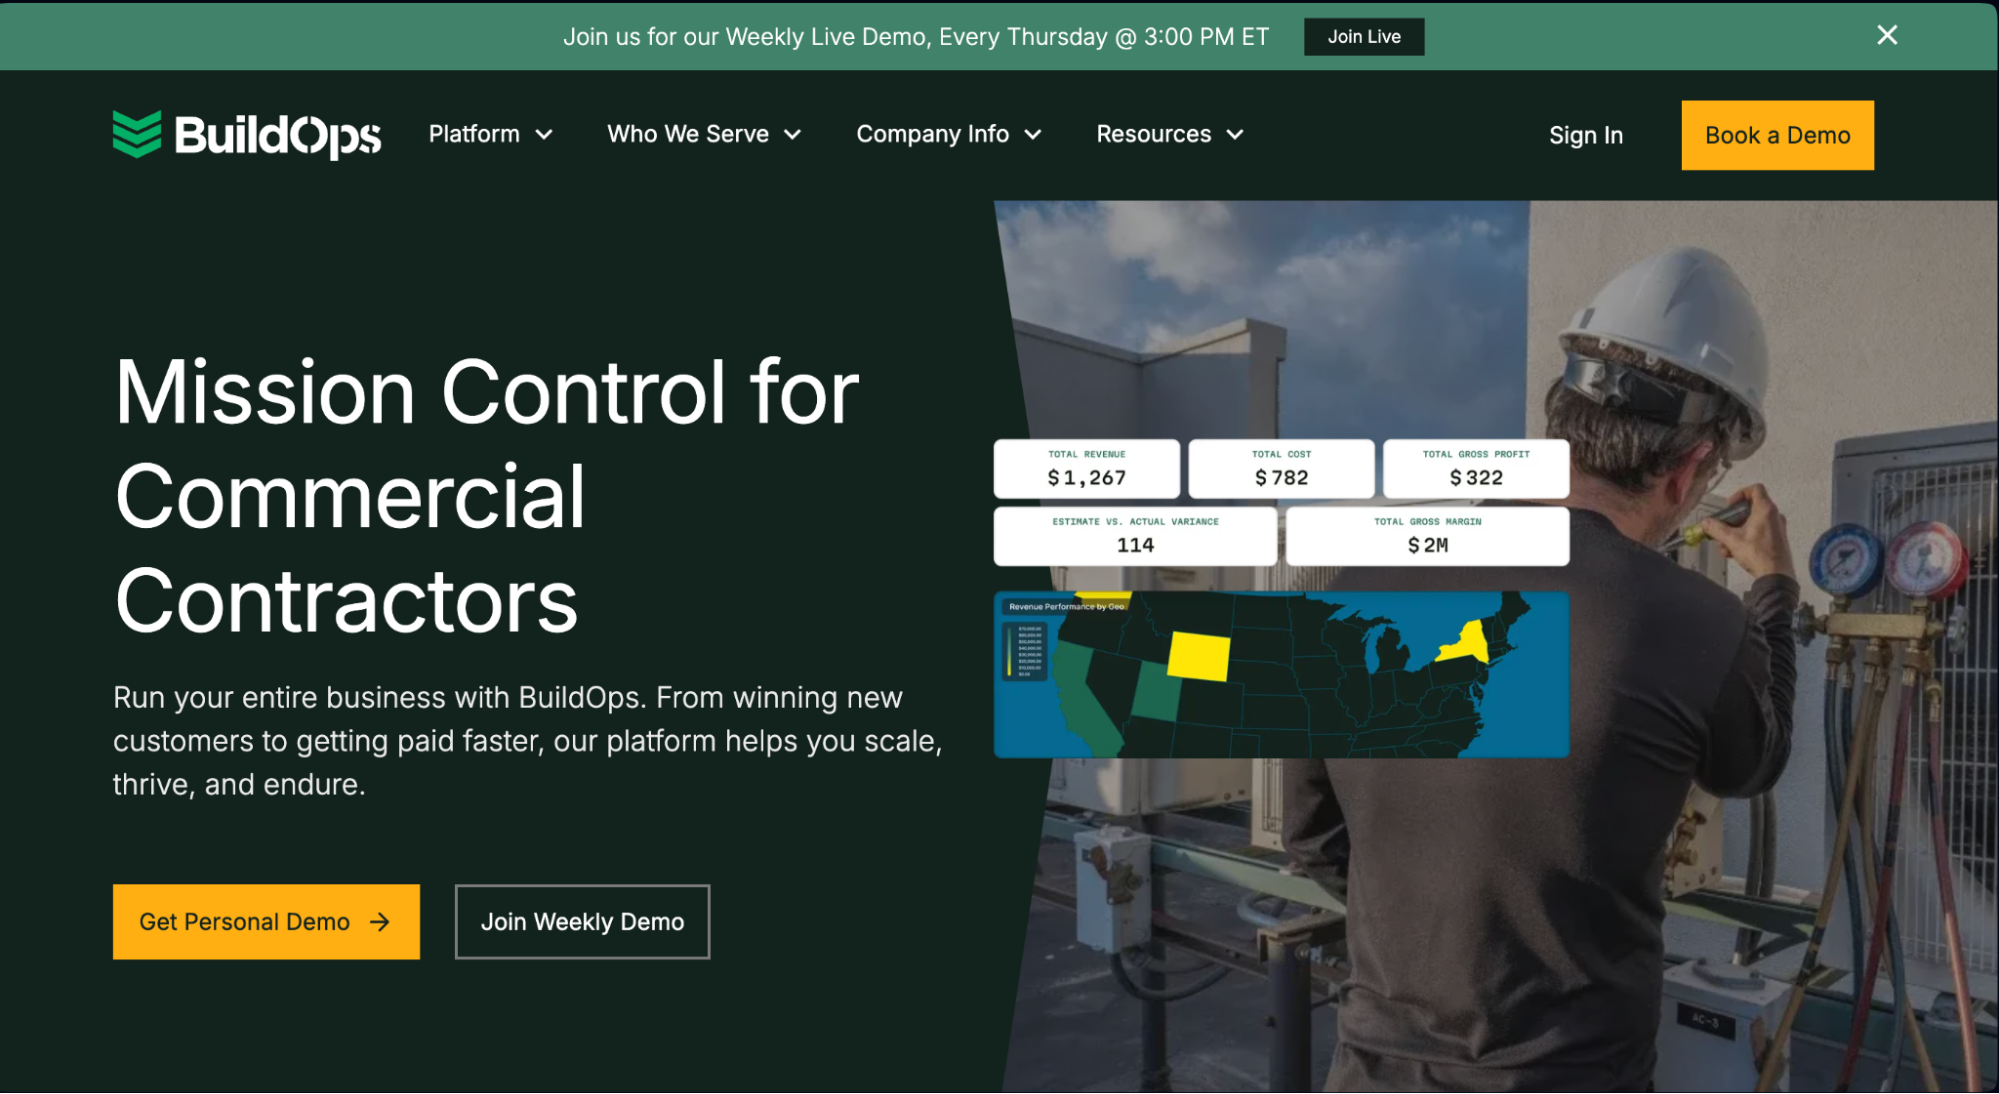Click the Sign In link
The image size is (1999, 1094).
tap(1585, 135)
